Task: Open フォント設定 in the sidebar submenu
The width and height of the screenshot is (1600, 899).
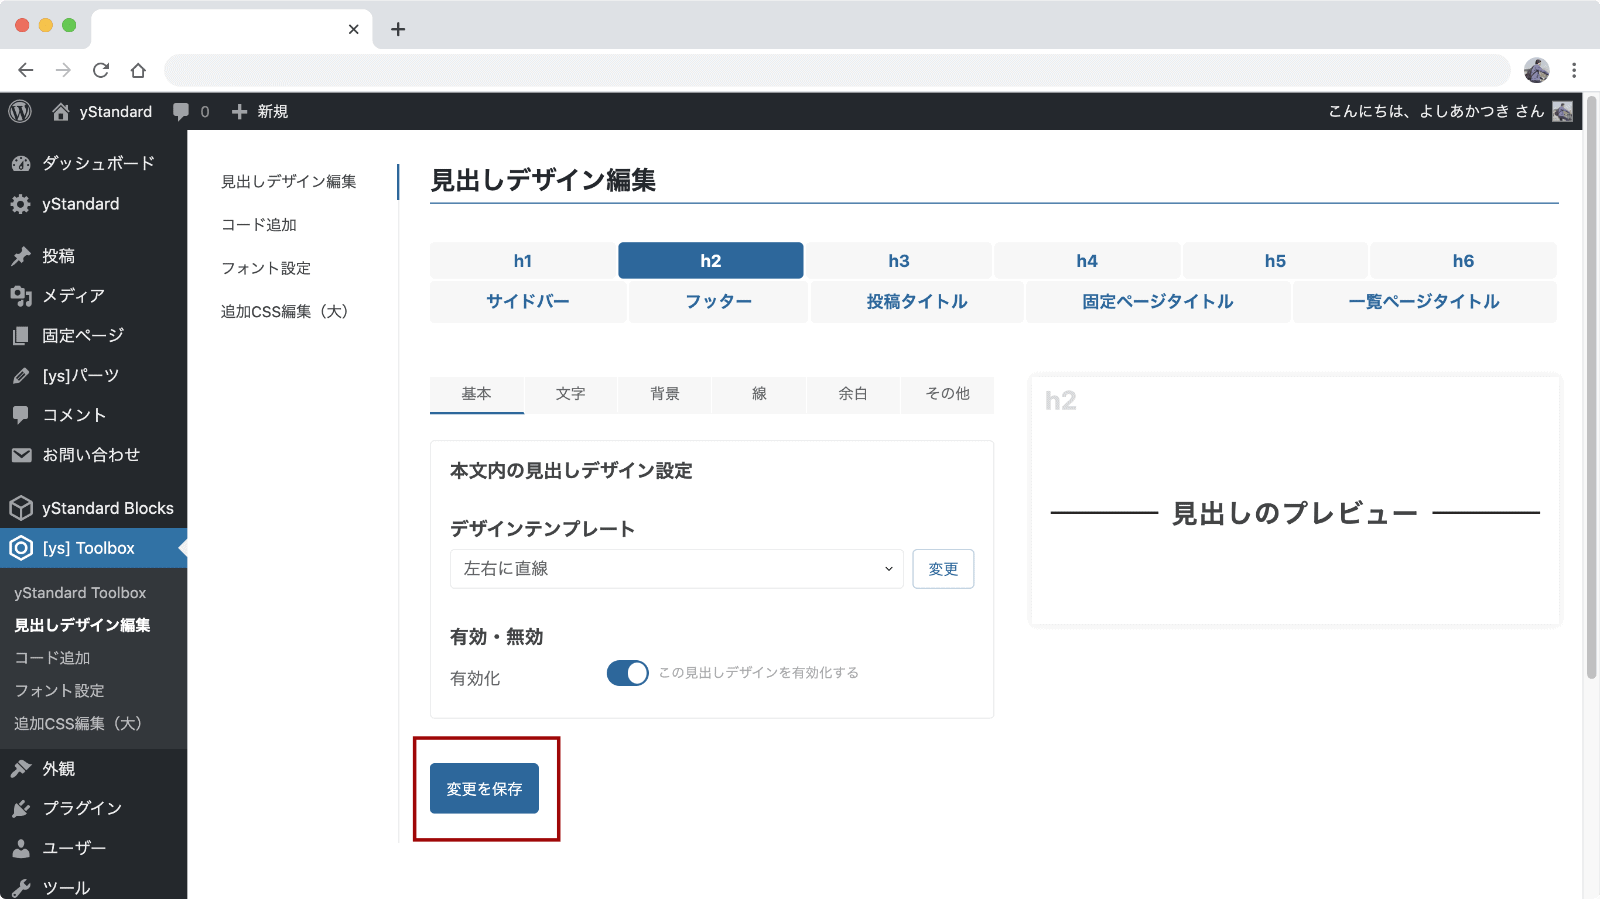Action: click(59, 691)
